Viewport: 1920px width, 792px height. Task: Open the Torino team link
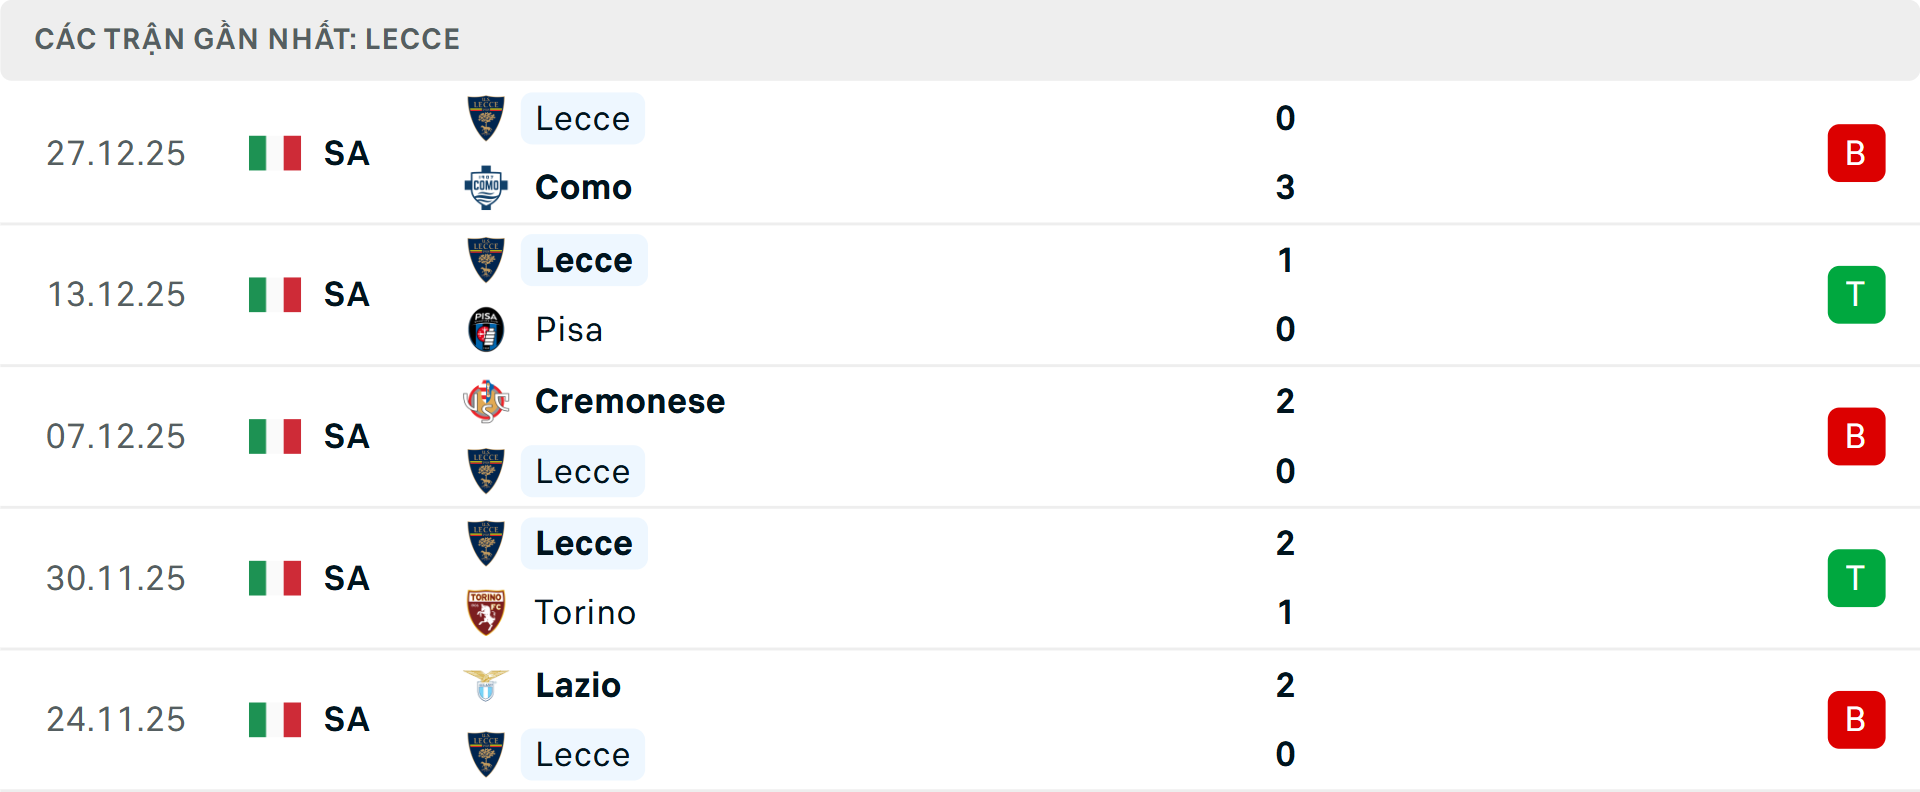pos(585,612)
